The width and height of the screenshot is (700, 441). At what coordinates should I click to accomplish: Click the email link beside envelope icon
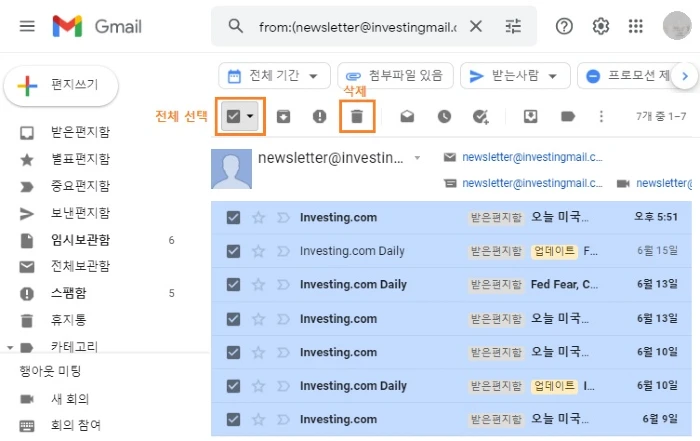point(532,157)
